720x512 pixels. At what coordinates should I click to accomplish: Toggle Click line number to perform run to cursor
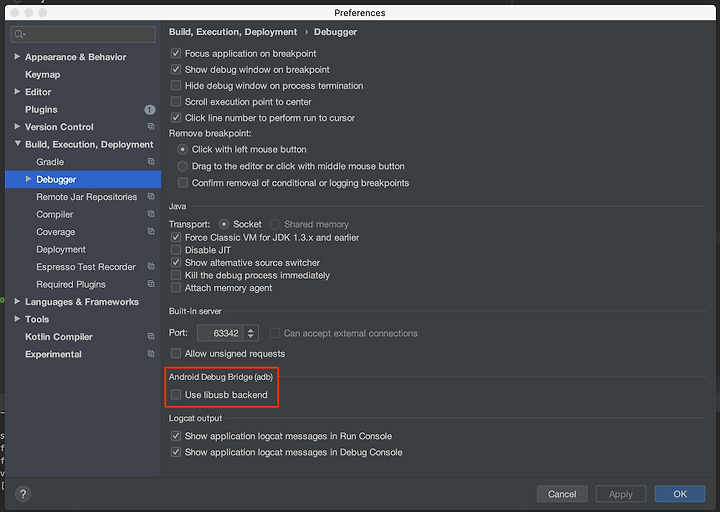pos(176,118)
